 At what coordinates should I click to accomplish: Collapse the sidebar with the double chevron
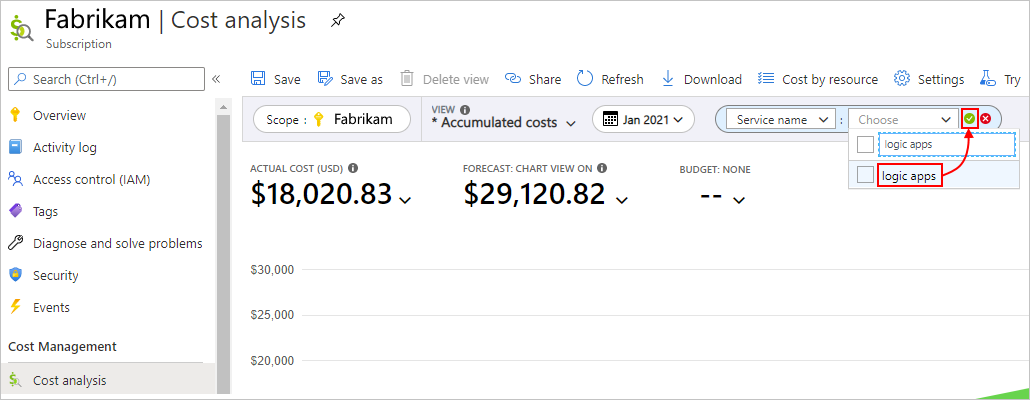215,79
